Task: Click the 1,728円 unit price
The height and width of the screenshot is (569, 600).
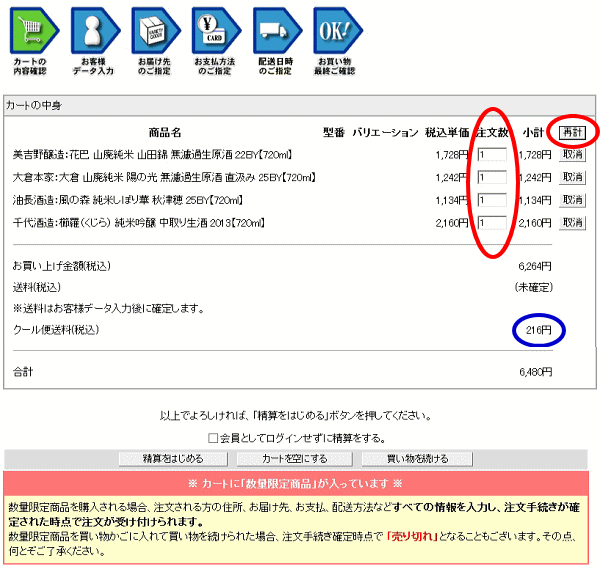Action: click(x=452, y=155)
